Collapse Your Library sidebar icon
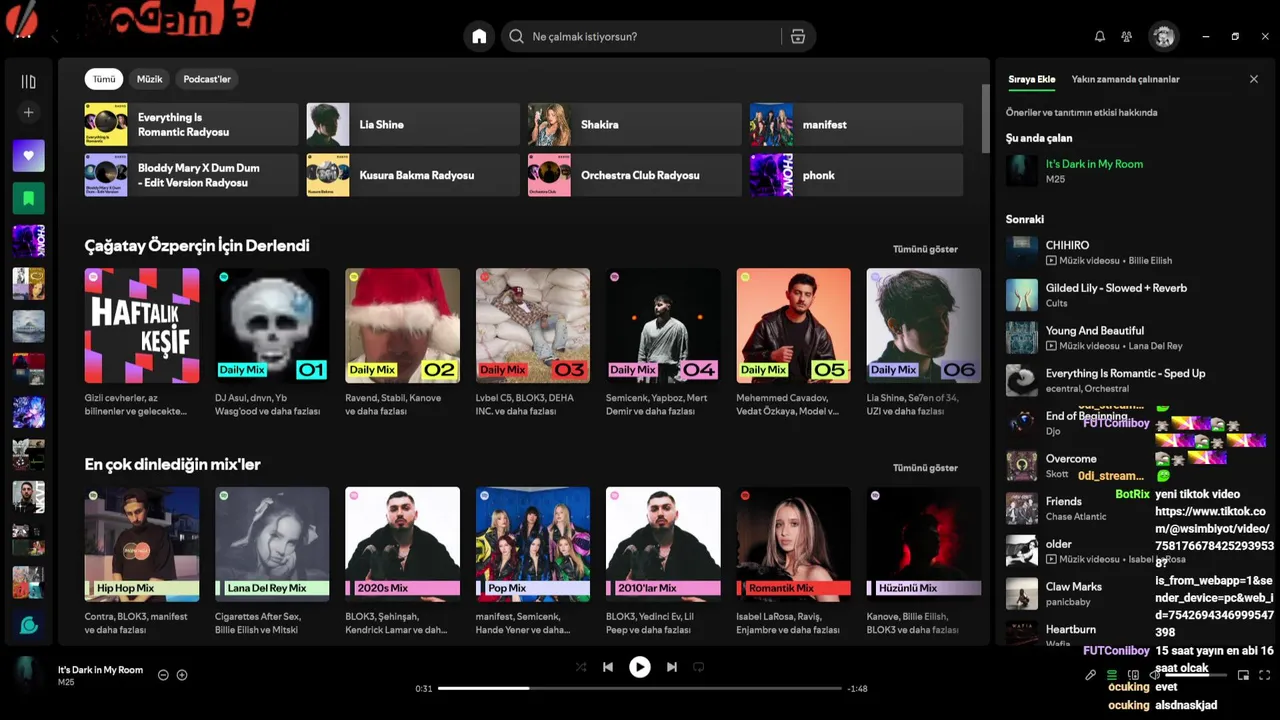The width and height of the screenshot is (1280, 720). [x=28, y=82]
